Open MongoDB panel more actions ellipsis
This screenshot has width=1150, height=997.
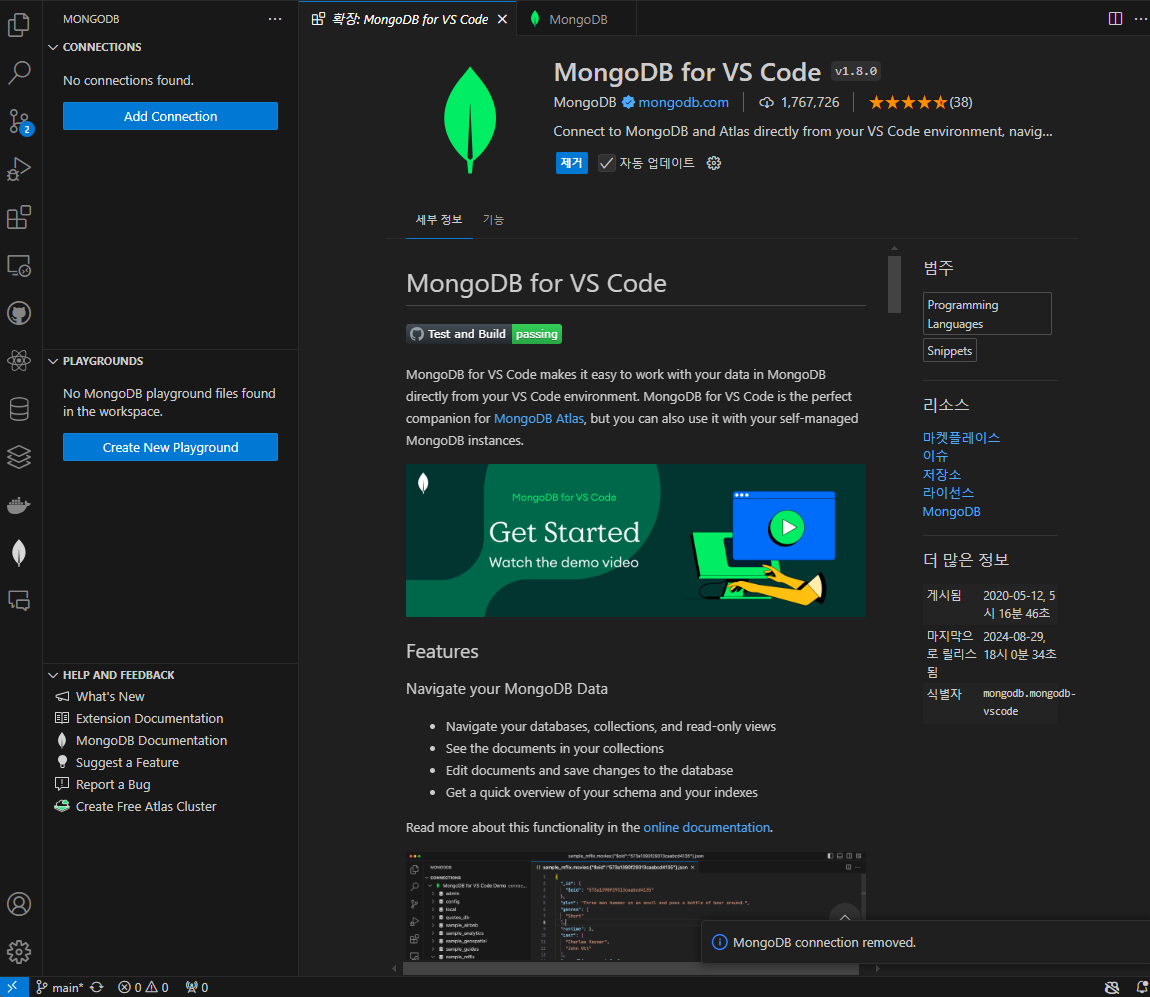coord(275,19)
